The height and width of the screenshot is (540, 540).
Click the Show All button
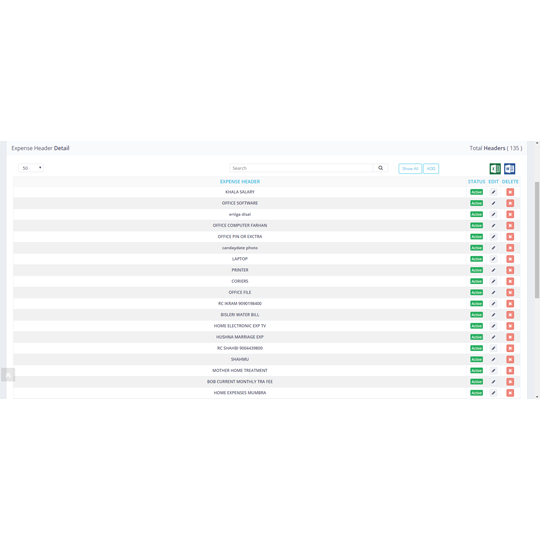pos(410,168)
